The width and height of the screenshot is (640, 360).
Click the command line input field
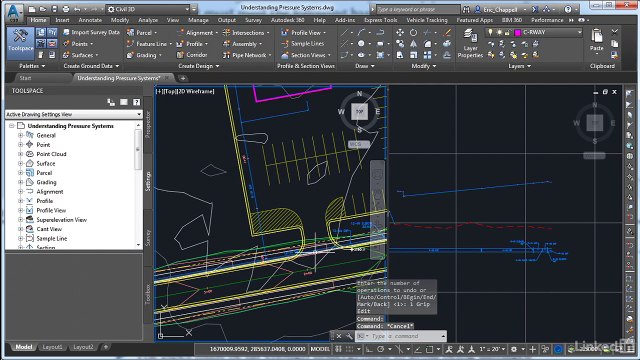click(x=404, y=336)
